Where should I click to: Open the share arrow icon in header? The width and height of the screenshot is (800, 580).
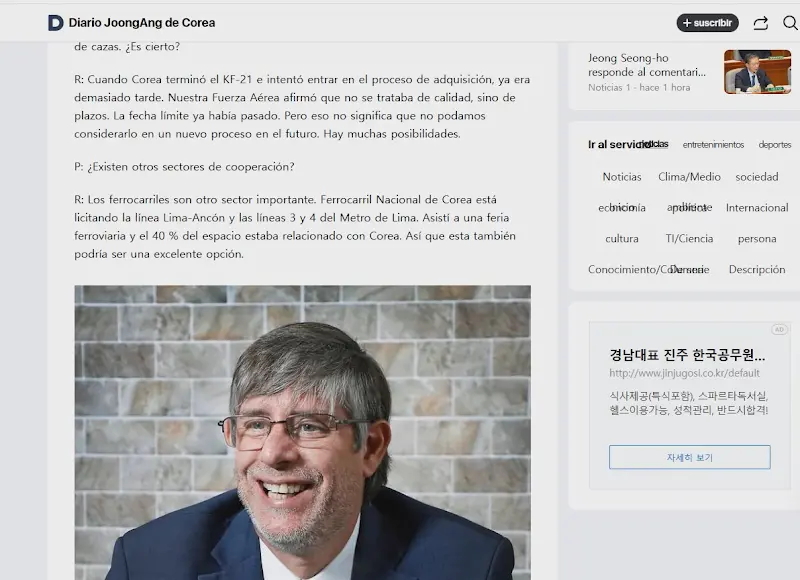pyautogui.click(x=761, y=23)
